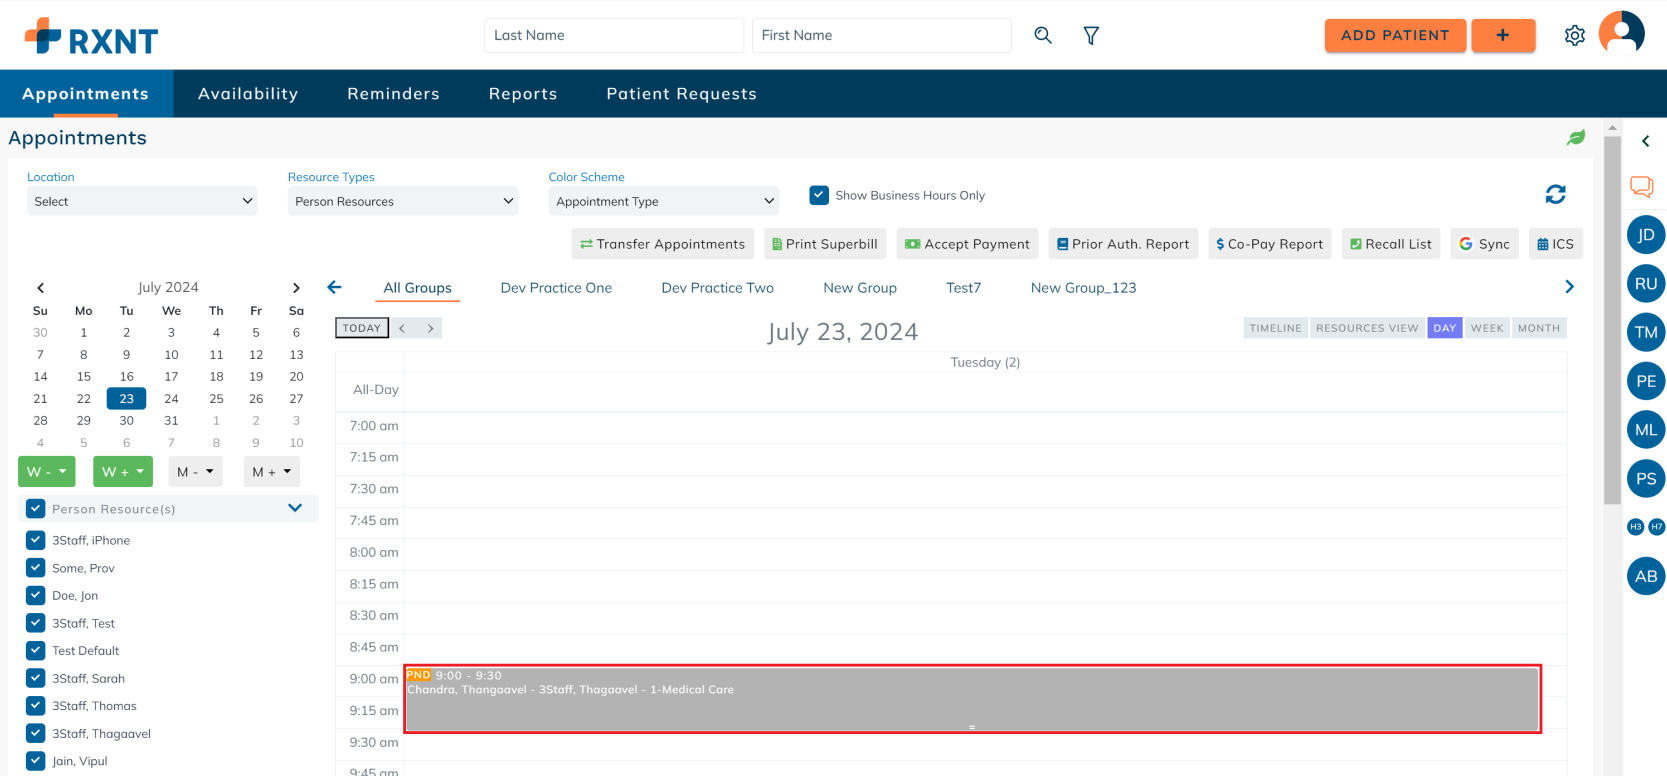
Task: Open the Co-Pay Report
Action: [x=1269, y=244]
